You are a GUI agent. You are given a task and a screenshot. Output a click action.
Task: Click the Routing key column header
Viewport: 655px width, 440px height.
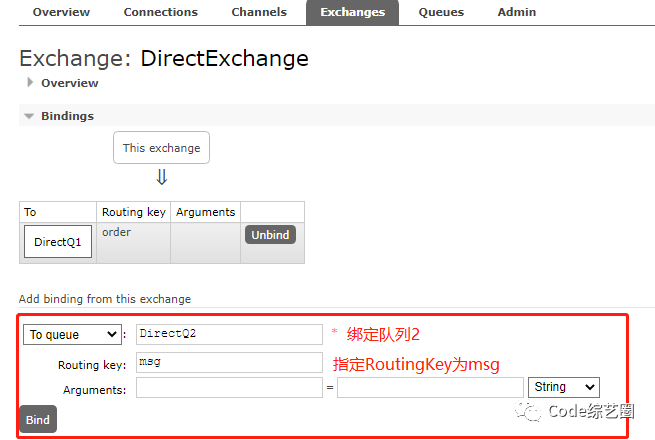[134, 212]
